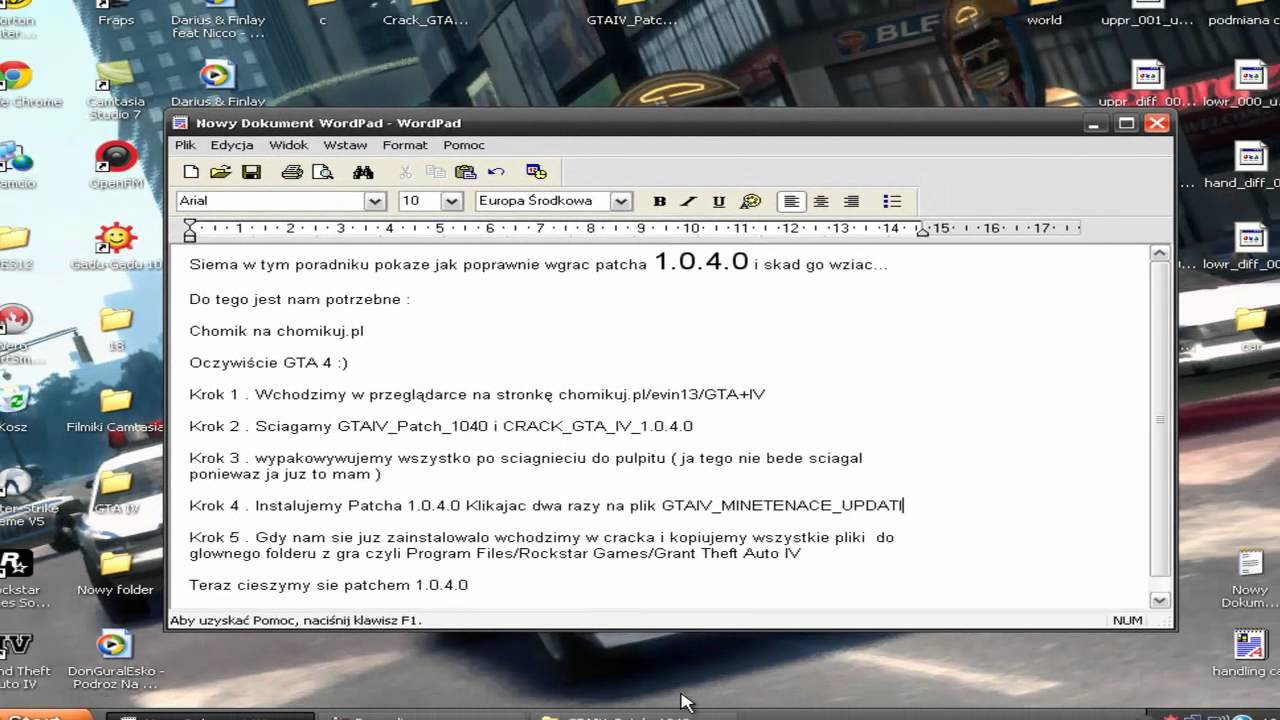Paste from clipboard using toolbar icon
1280x720 pixels.
pyautogui.click(x=465, y=172)
